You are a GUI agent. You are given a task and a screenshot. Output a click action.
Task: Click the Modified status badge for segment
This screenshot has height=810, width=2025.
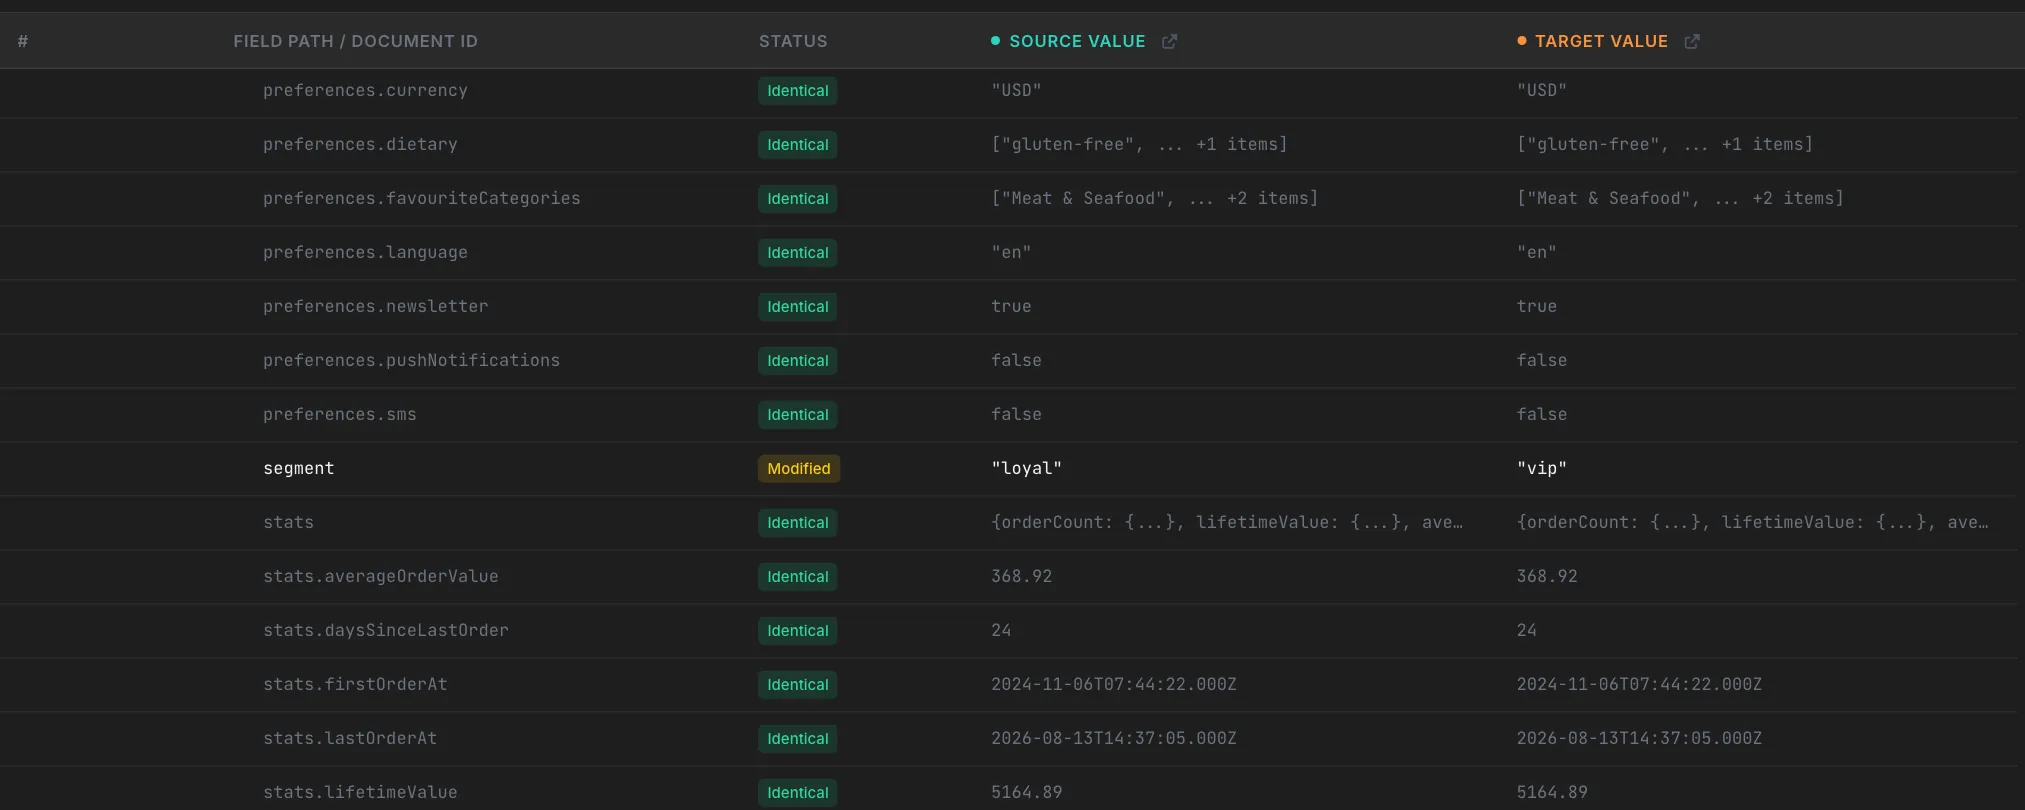[x=798, y=469]
